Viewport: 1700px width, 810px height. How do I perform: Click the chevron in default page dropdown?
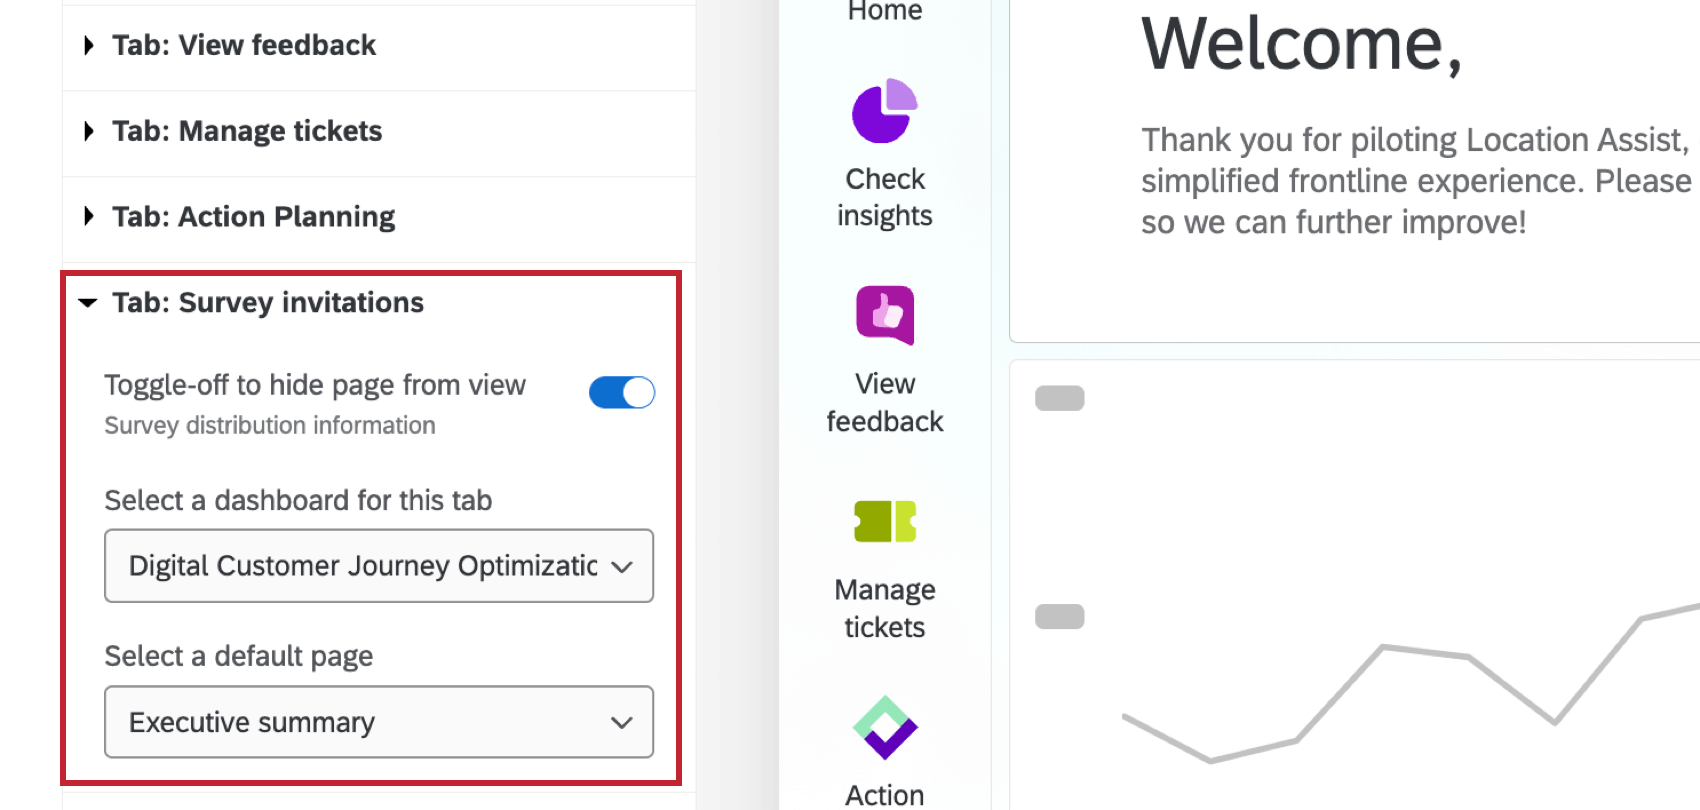tap(622, 723)
